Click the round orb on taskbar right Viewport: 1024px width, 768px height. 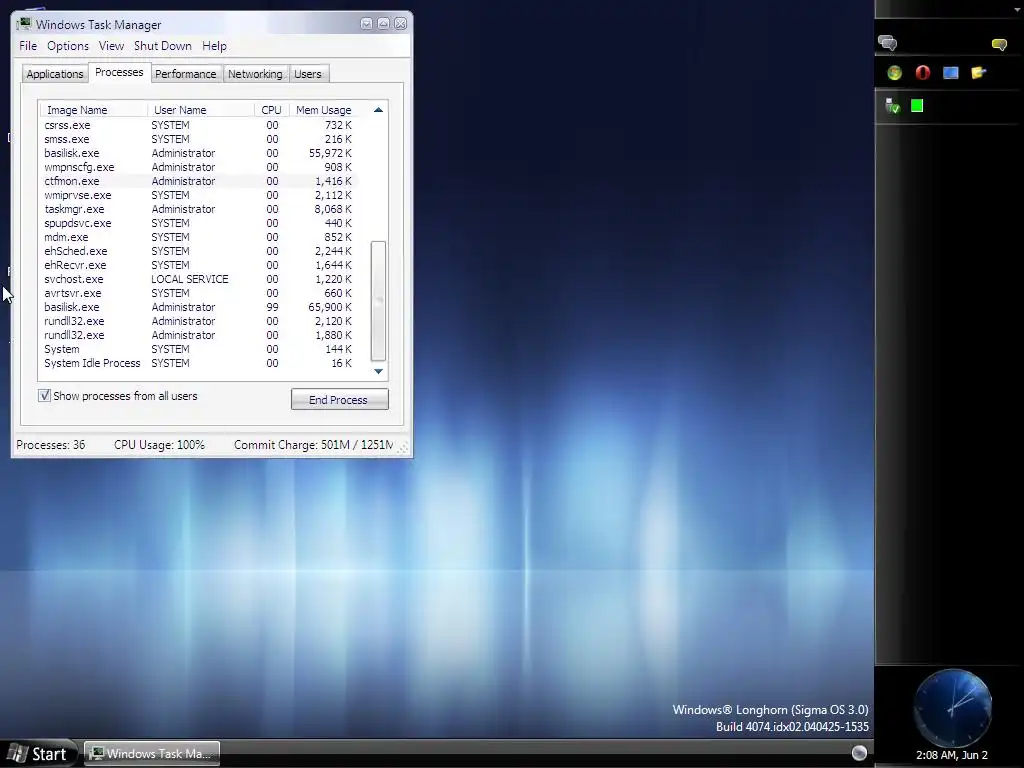[x=859, y=753]
